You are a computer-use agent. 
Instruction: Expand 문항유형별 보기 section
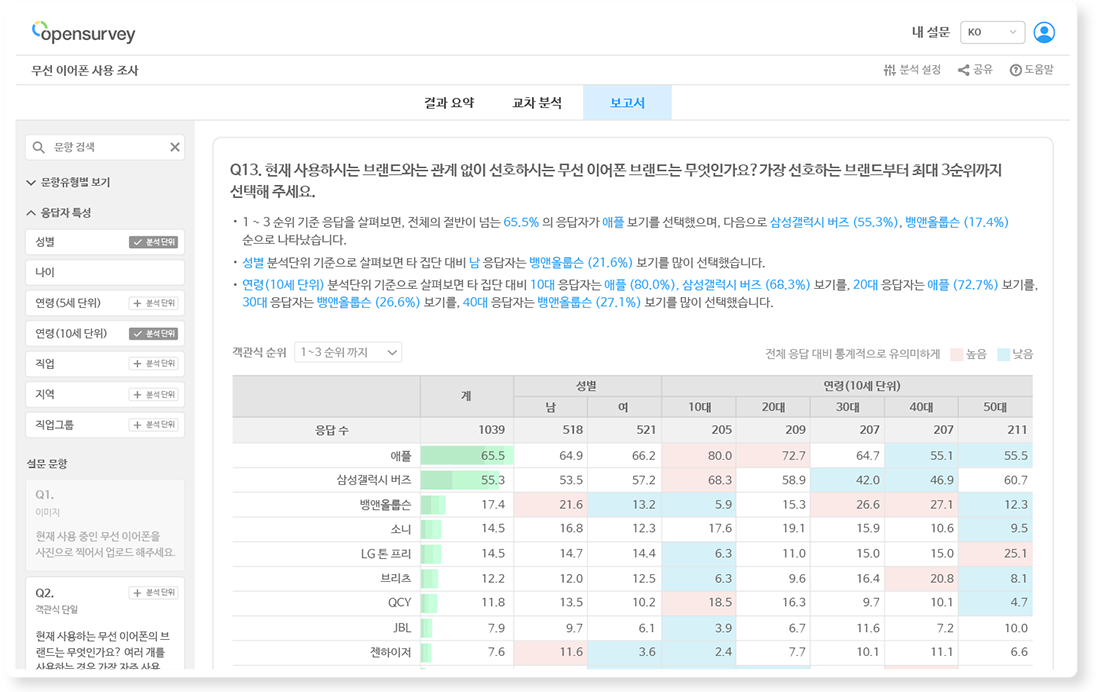[x=68, y=182]
